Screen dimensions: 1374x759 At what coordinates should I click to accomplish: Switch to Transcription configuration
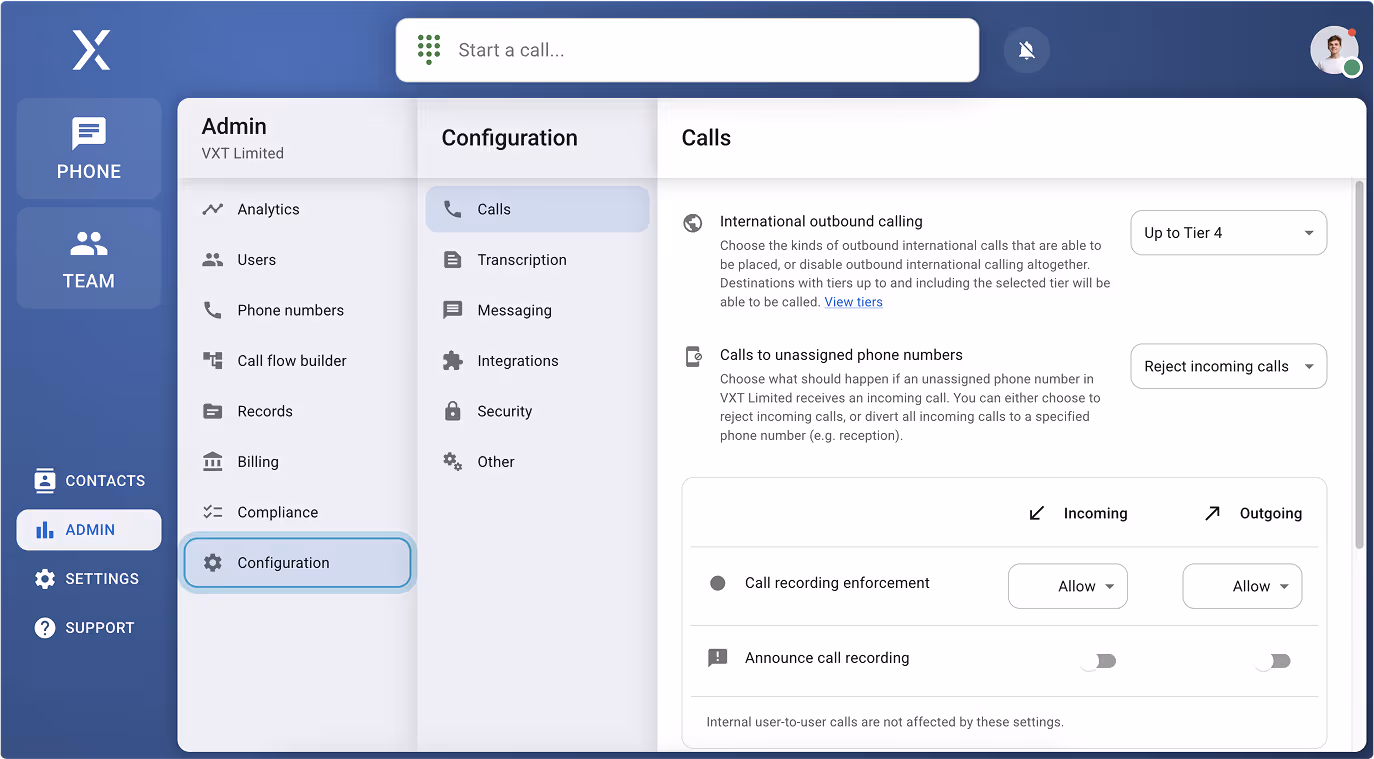(x=537, y=260)
